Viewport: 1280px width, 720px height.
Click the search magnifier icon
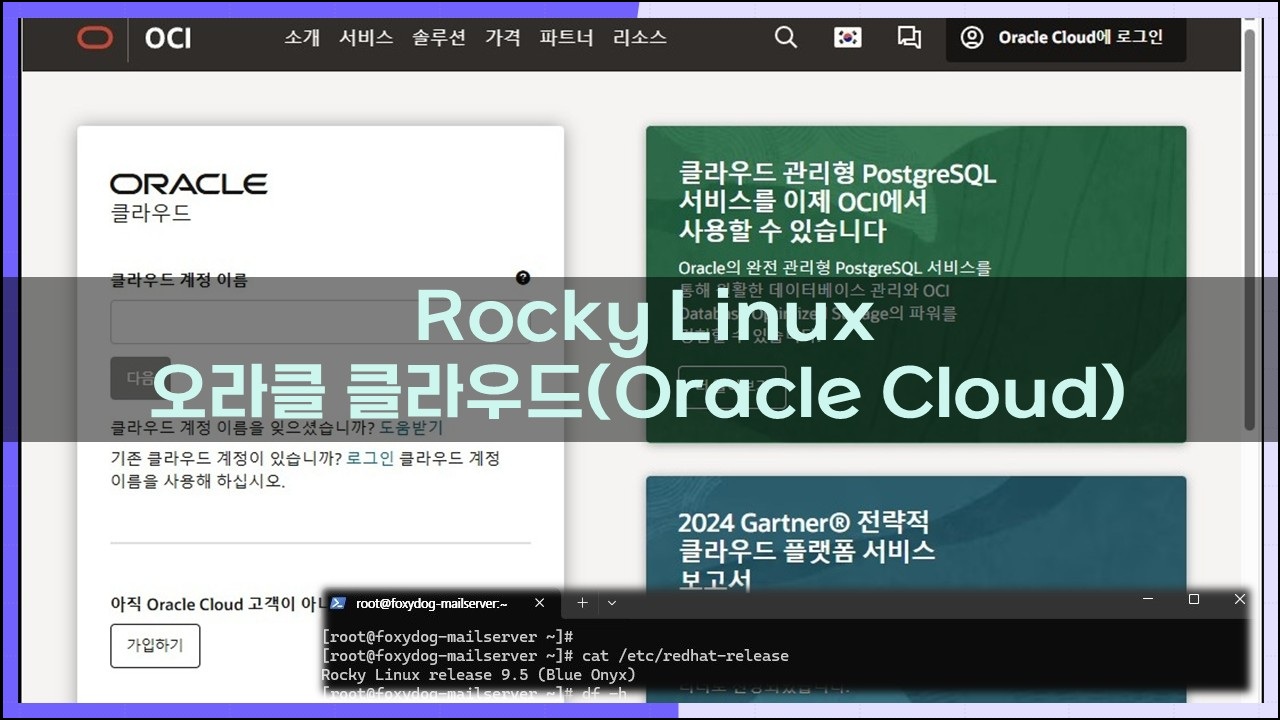[x=786, y=38]
